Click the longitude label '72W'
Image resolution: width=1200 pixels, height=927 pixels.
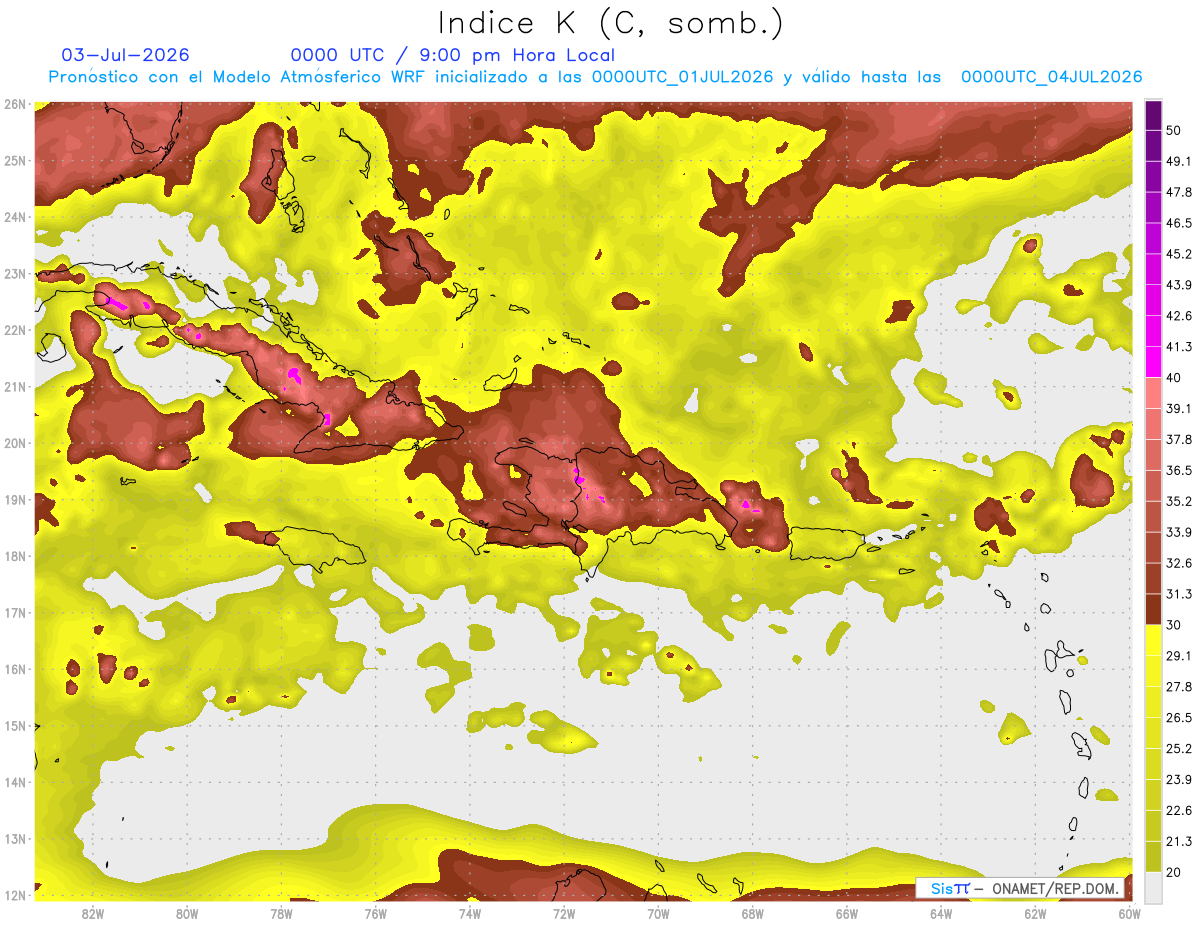coord(563,915)
